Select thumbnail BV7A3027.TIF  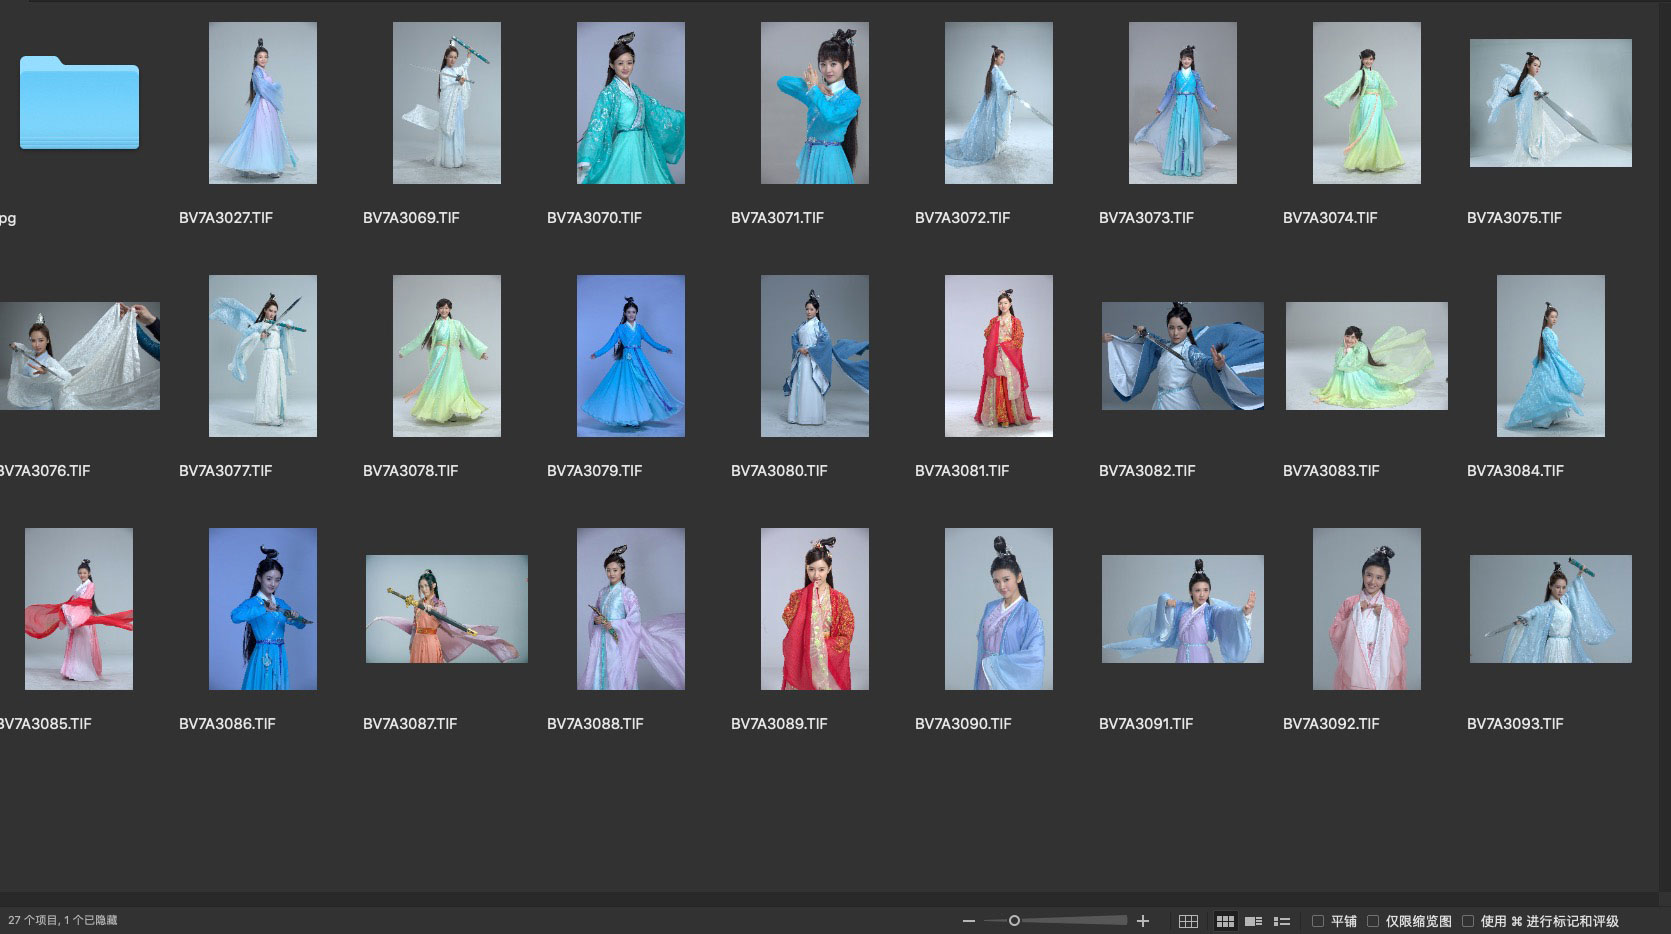click(x=262, y=103)
